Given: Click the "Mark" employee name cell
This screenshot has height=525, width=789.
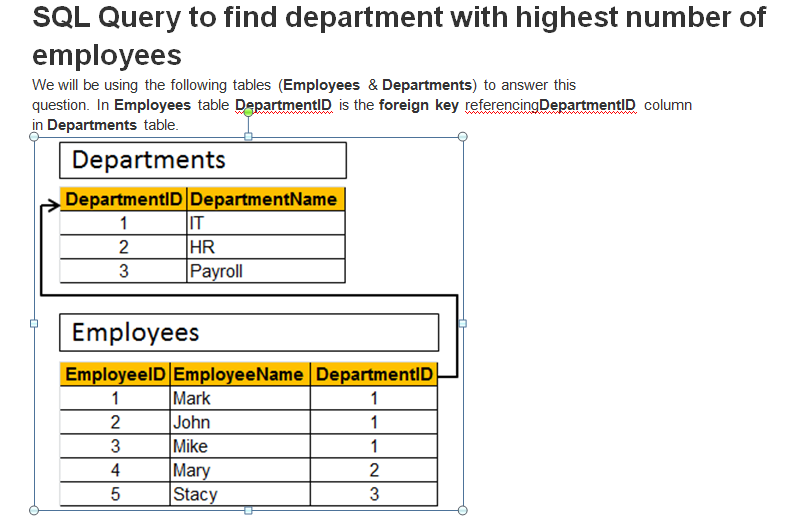Looking at the screenshot, I should pos(240,398).
